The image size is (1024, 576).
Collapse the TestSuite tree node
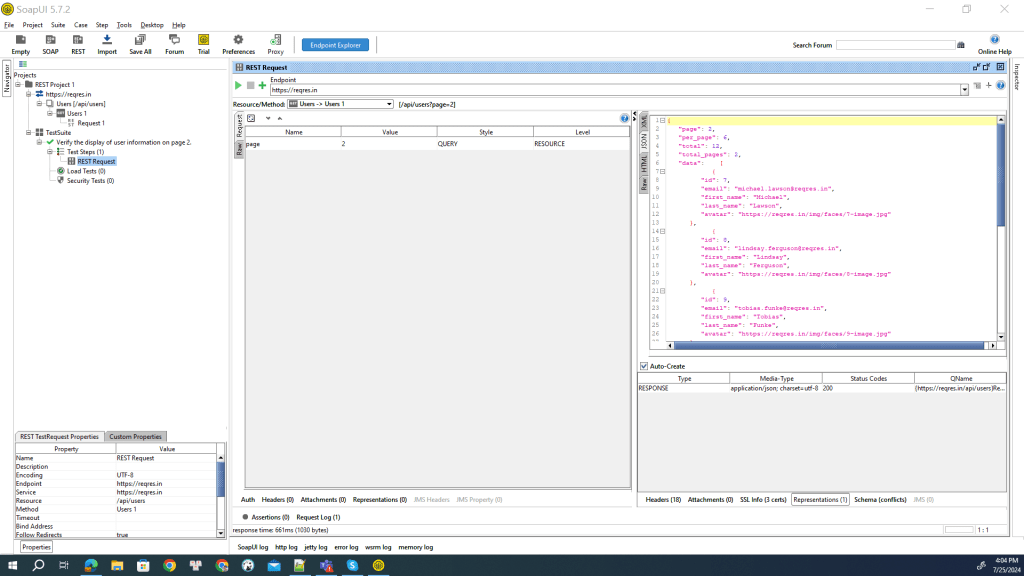coord(29,132)
